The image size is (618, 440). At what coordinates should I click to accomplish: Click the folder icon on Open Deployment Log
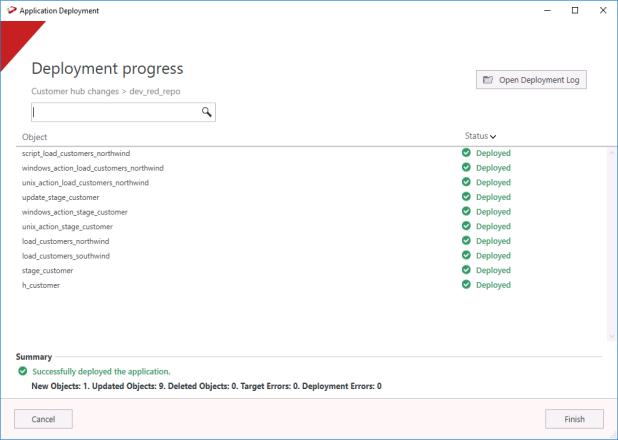pyautogui.click(x=488, y=80)
